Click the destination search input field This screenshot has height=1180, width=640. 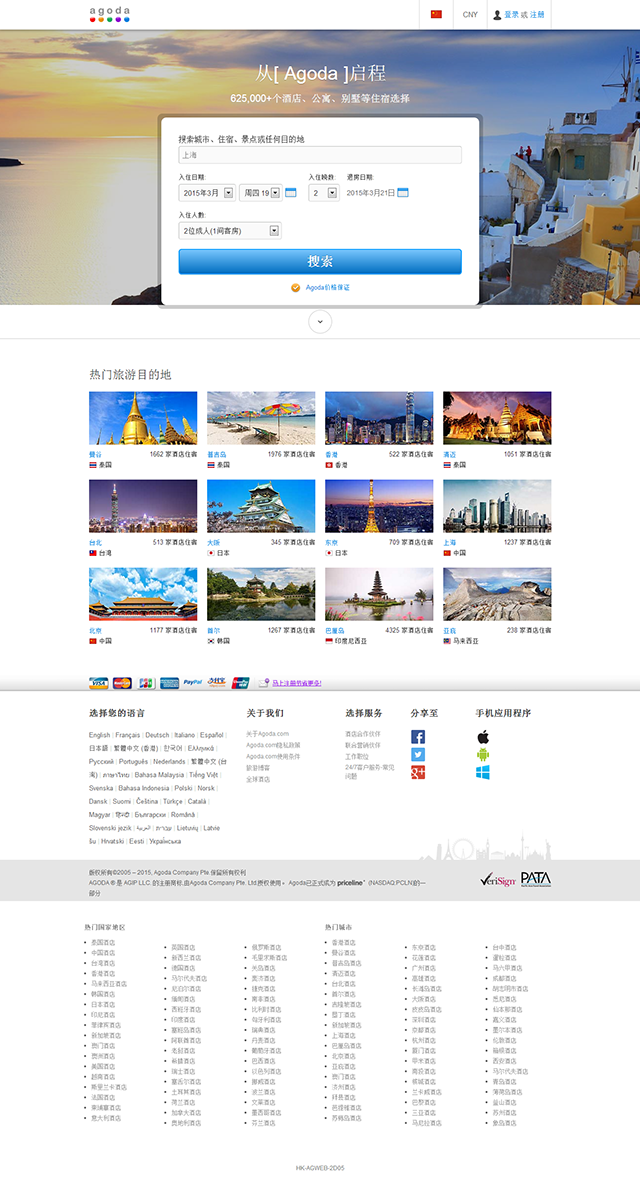coord(320,155)
